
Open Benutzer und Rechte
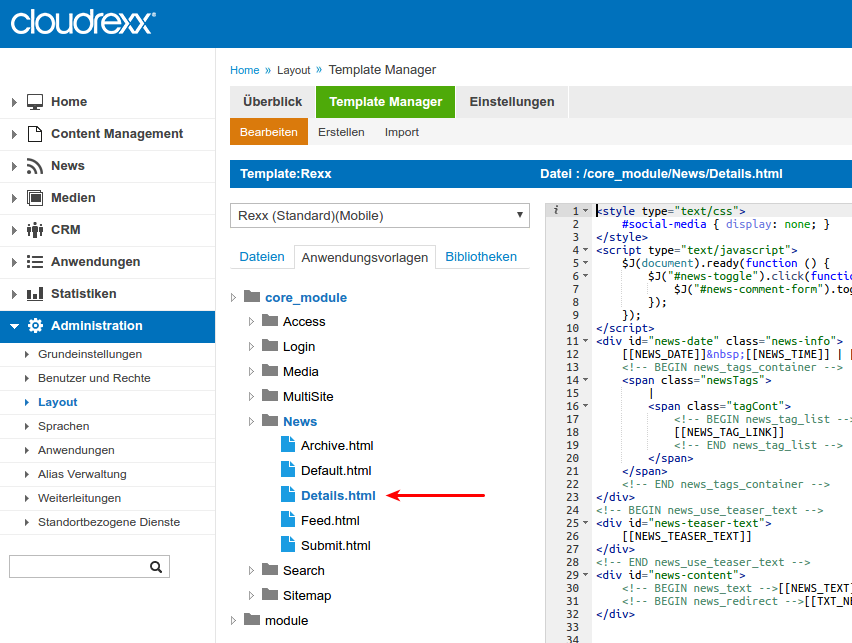point(94,378)
